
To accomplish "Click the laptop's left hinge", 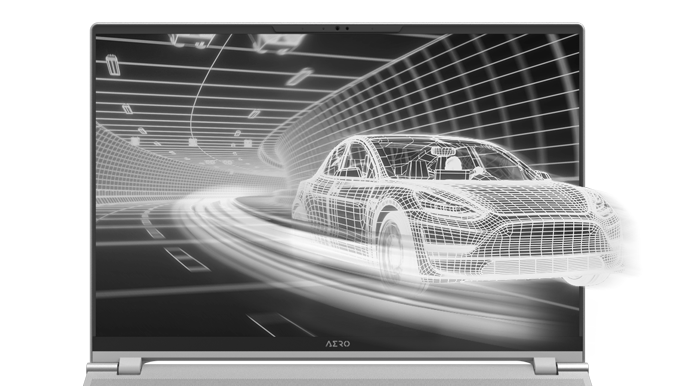I will 129,366.
